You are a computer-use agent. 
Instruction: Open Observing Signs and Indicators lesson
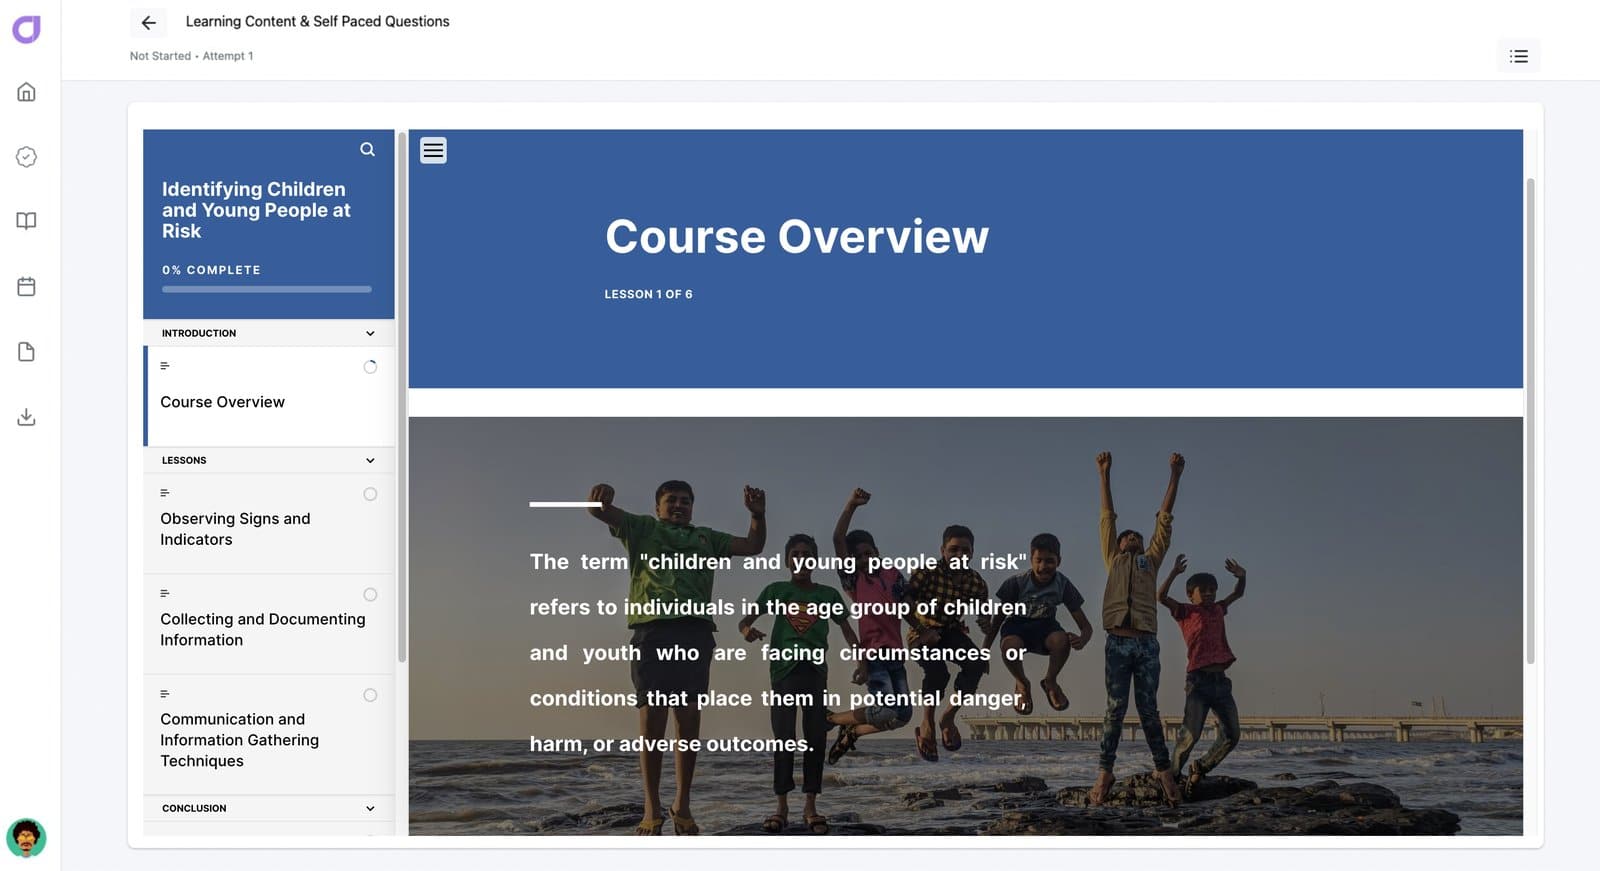[x=269, y=523]
